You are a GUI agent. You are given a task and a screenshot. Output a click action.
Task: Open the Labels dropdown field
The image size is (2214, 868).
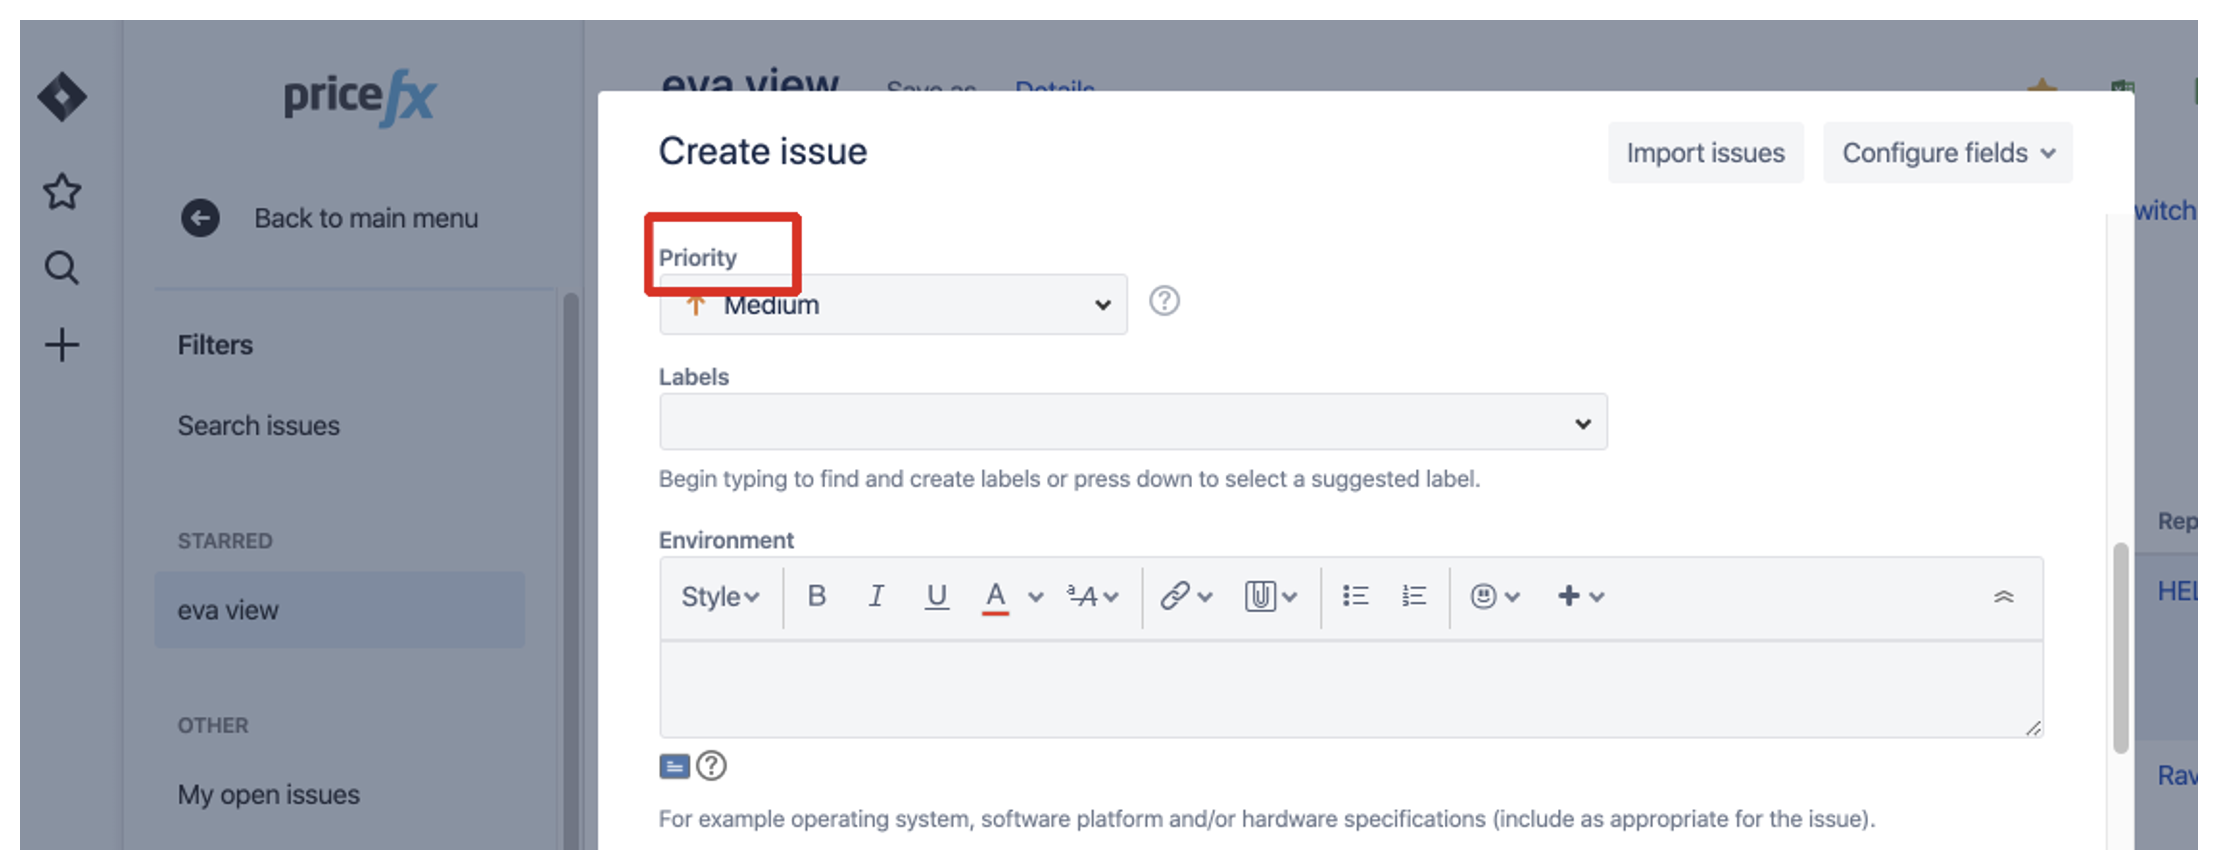(x=1132, y=423)
